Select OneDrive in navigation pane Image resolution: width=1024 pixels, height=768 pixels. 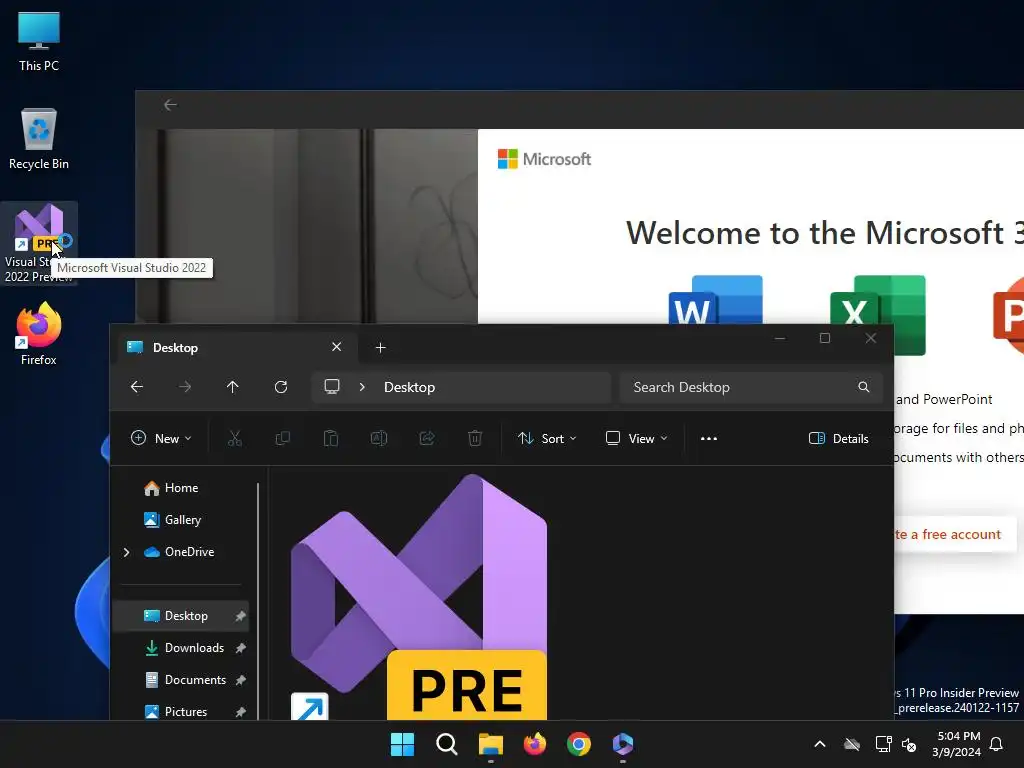[181, 552]
